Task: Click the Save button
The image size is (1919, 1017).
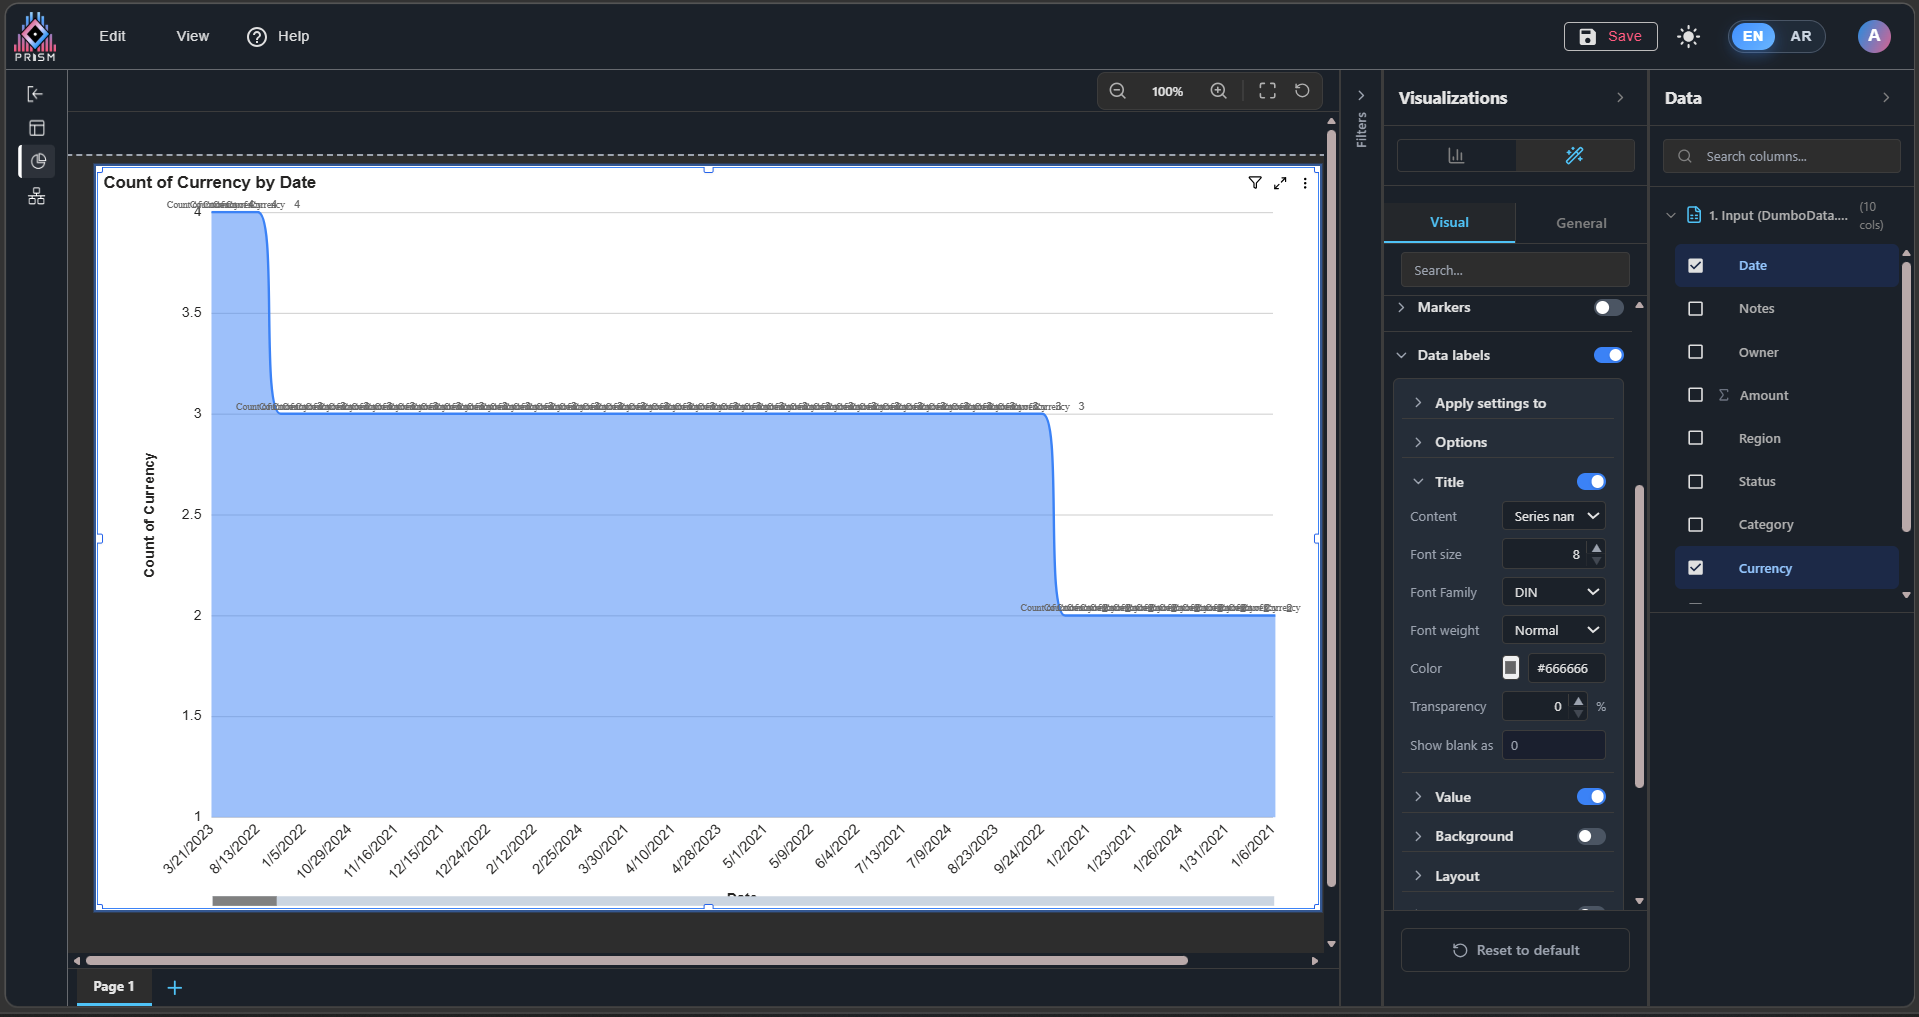Action: pyautogui.click(x=1610, y=36)
